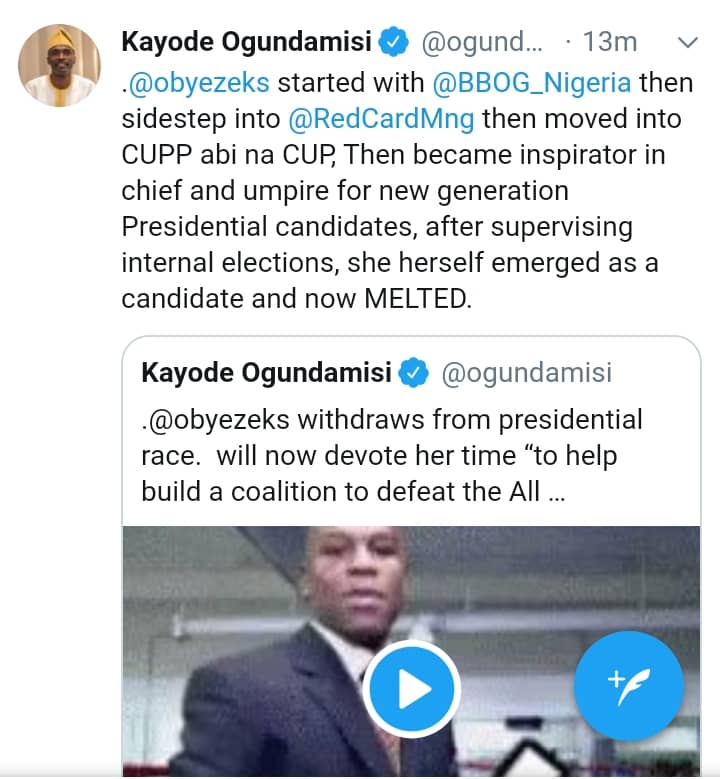Open the quoted tweet text about presidential race
Image resolution: width=720 pixels, height=779 pixels.
(392, 456)
